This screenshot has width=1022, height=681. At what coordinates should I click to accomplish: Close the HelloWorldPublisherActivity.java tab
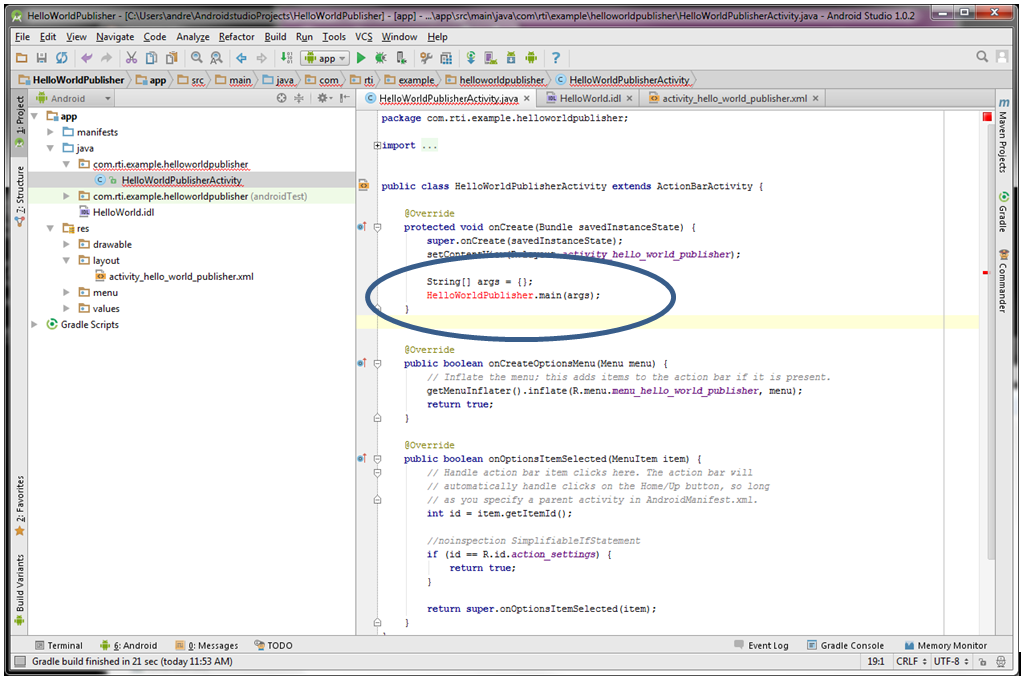pos(527,98)
